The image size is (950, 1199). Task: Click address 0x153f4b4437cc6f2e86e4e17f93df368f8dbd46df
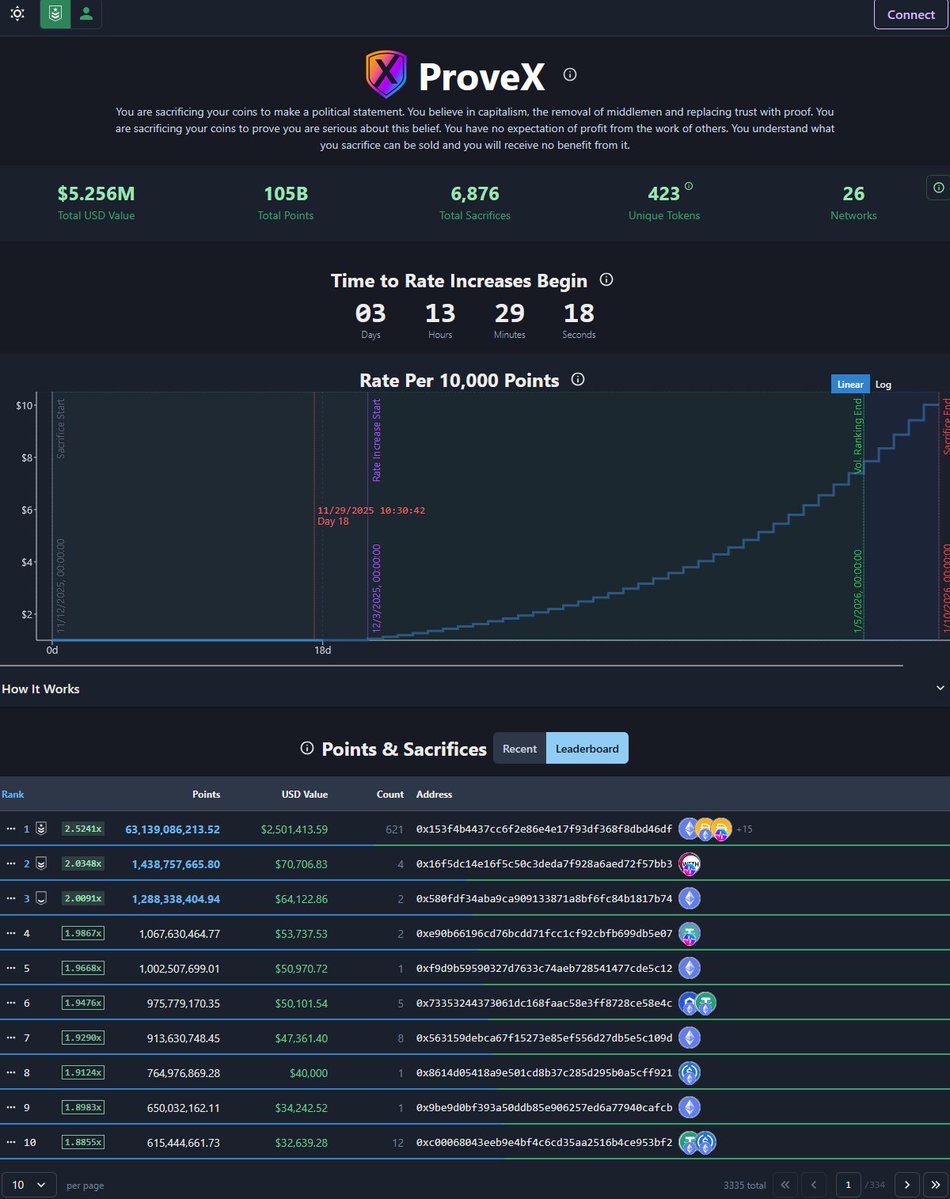click(x=544, y=829)
